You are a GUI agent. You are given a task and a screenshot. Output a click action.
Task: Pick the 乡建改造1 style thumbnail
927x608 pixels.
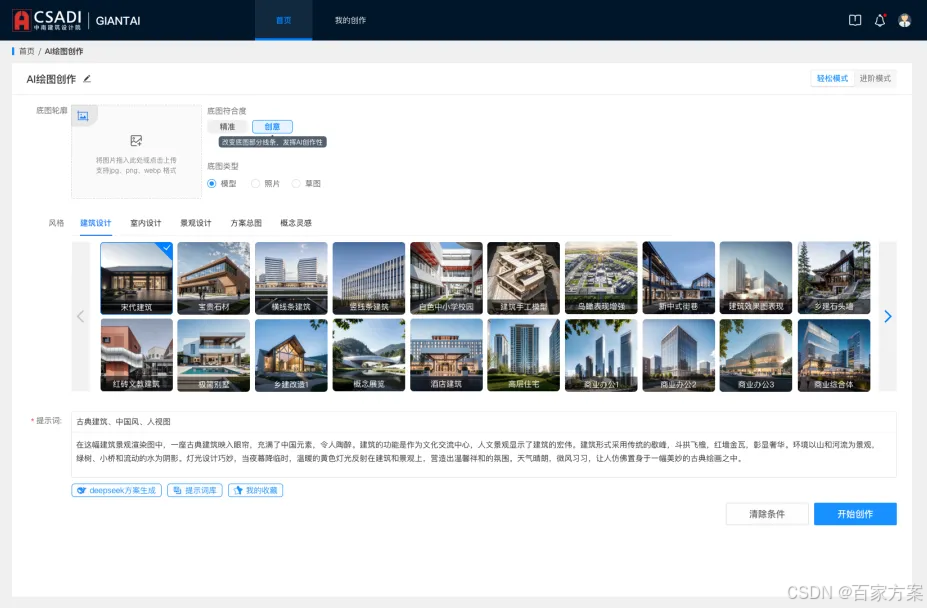coord(291,355)
